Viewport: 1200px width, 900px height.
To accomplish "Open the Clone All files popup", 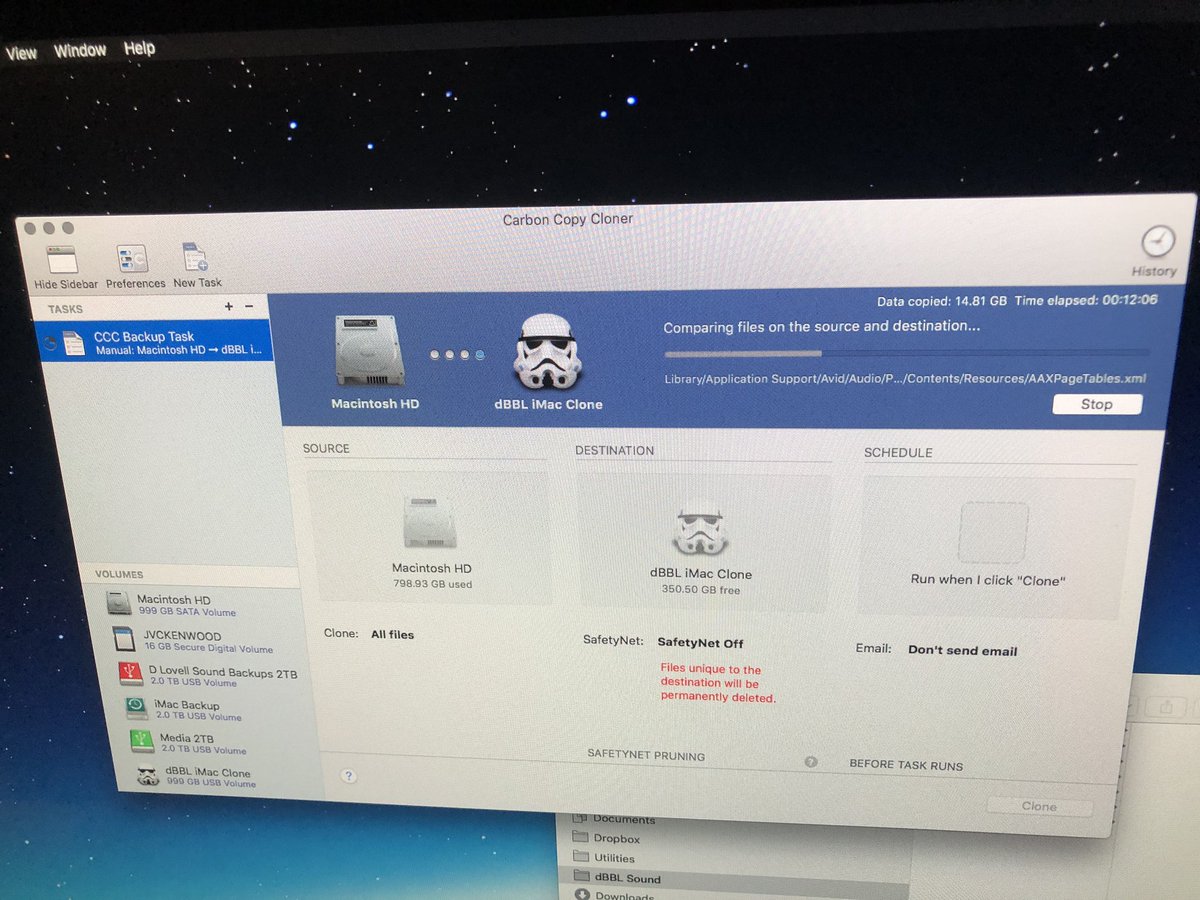I will (x=392, y=634).
